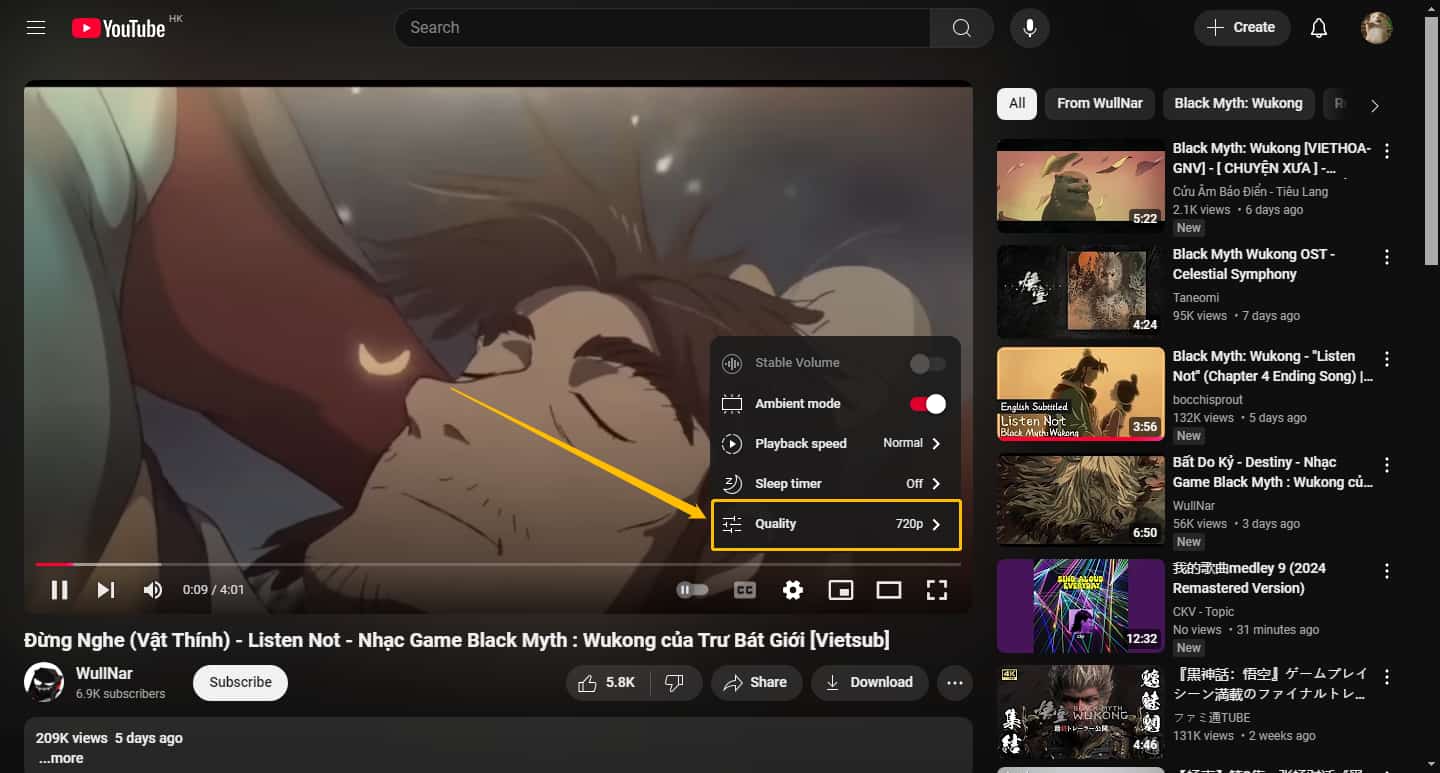The image size is (1440, 773).
Task: Switch to theater mode
Action: (889, 590)
